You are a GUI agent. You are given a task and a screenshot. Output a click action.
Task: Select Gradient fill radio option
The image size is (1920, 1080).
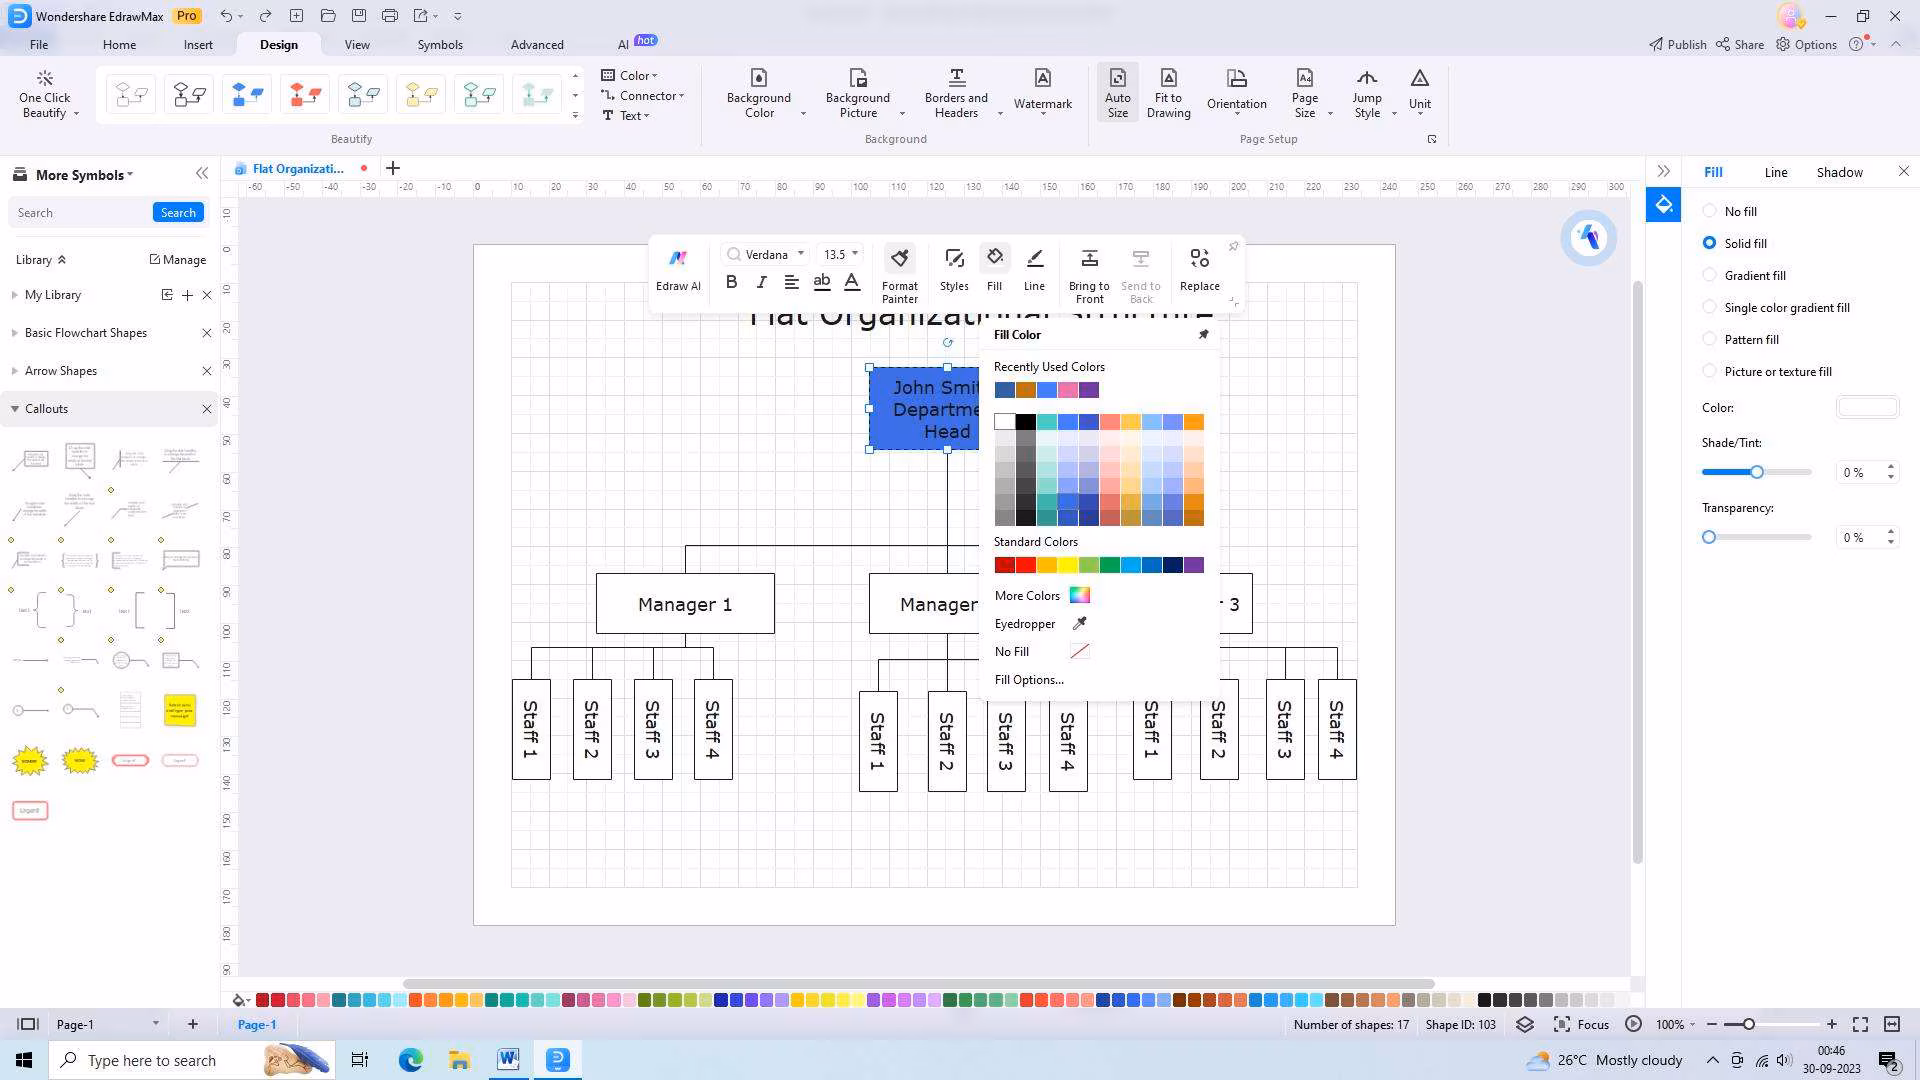[1709, 275]
